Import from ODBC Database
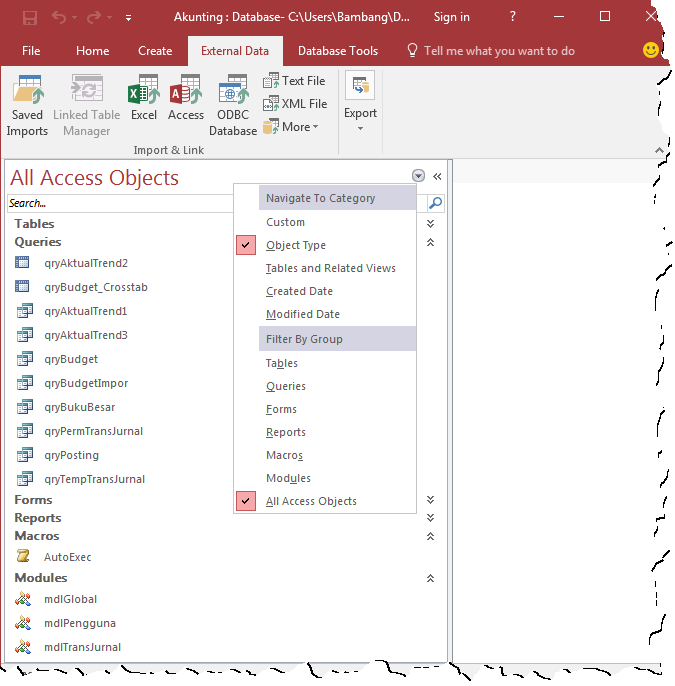The height and width of the screenshot is (686, 675). (233, 105)
